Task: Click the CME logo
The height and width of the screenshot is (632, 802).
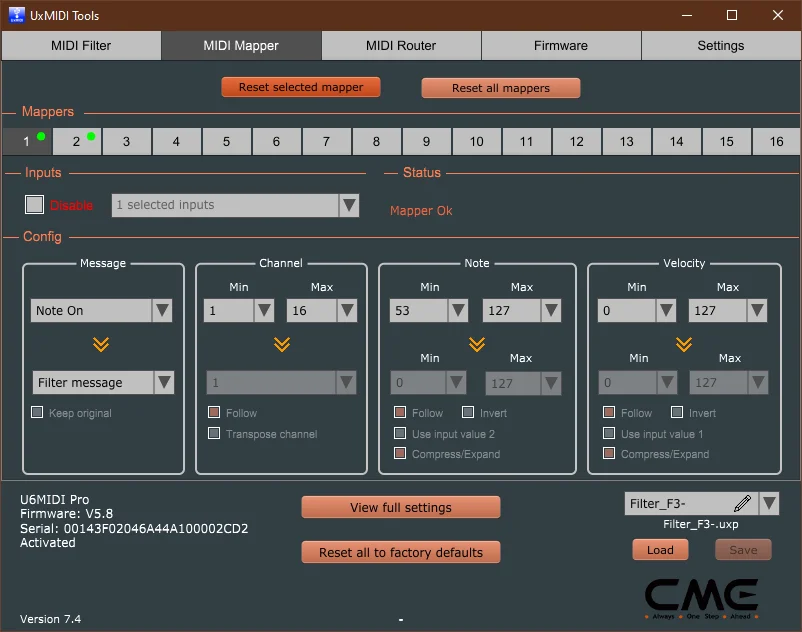Action: [x=702, y=597]
